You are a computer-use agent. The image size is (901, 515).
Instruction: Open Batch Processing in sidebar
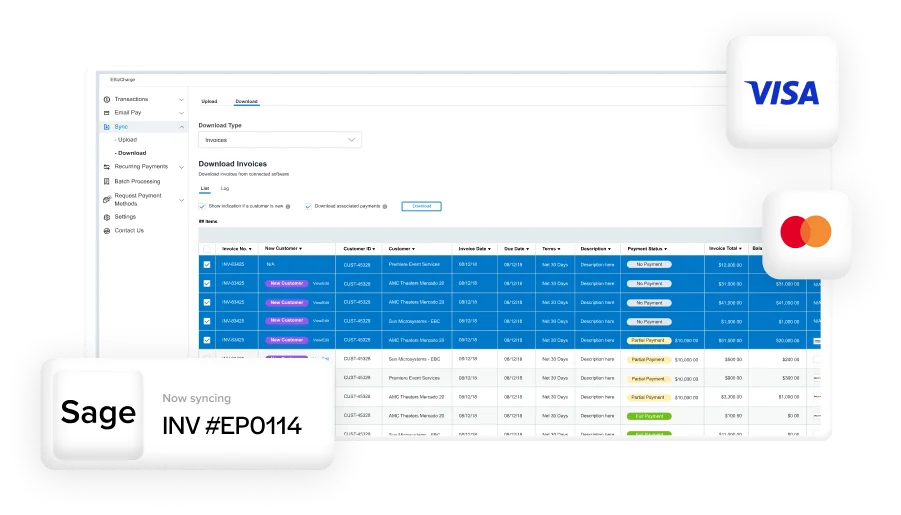coord(137,182)
